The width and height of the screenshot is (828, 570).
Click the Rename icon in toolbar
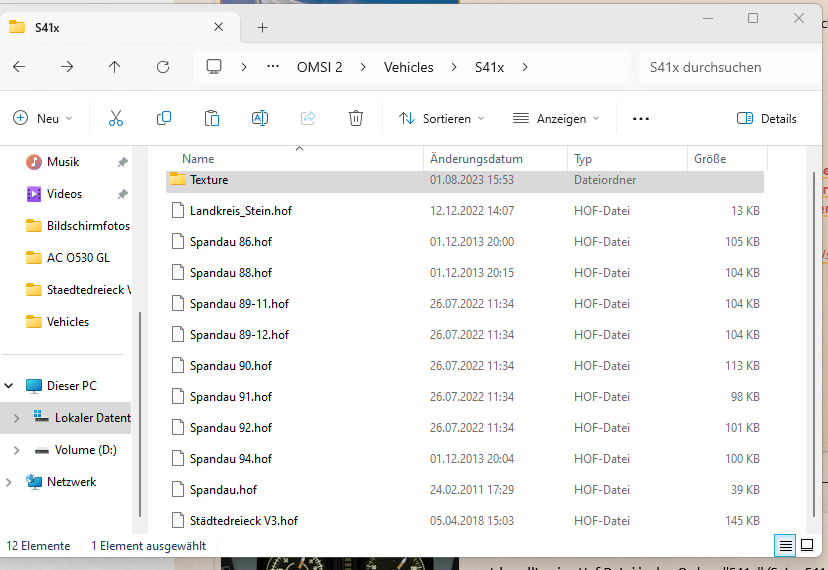[x=260, y=118]
